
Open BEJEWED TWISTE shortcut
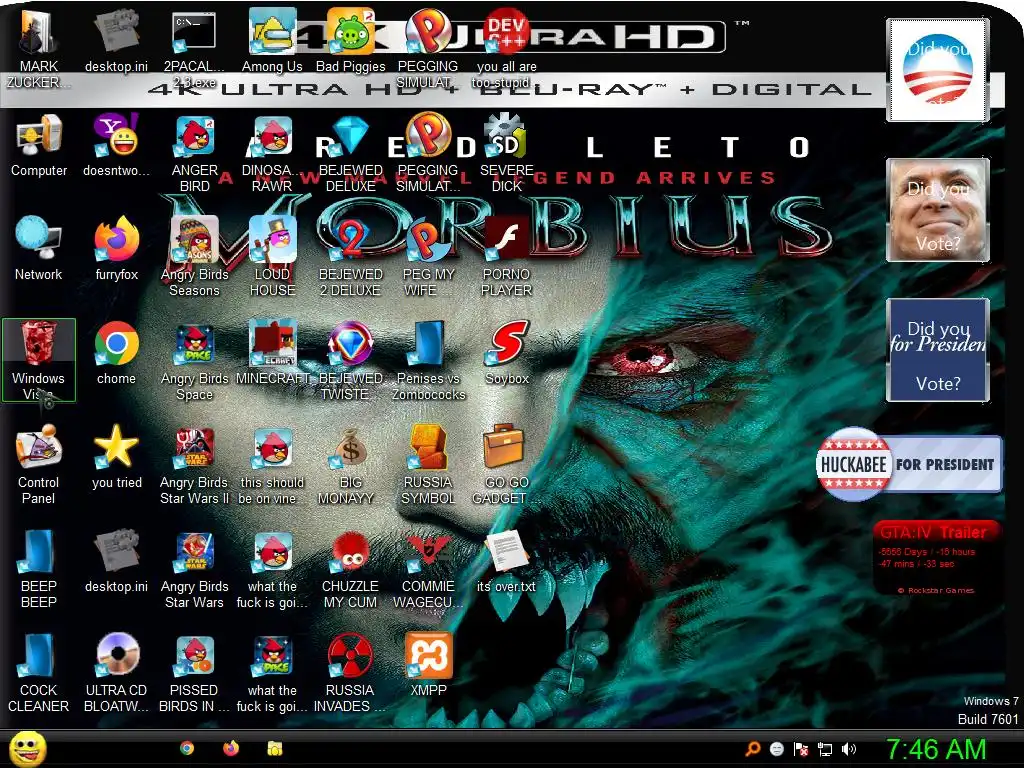coord(351,360)
